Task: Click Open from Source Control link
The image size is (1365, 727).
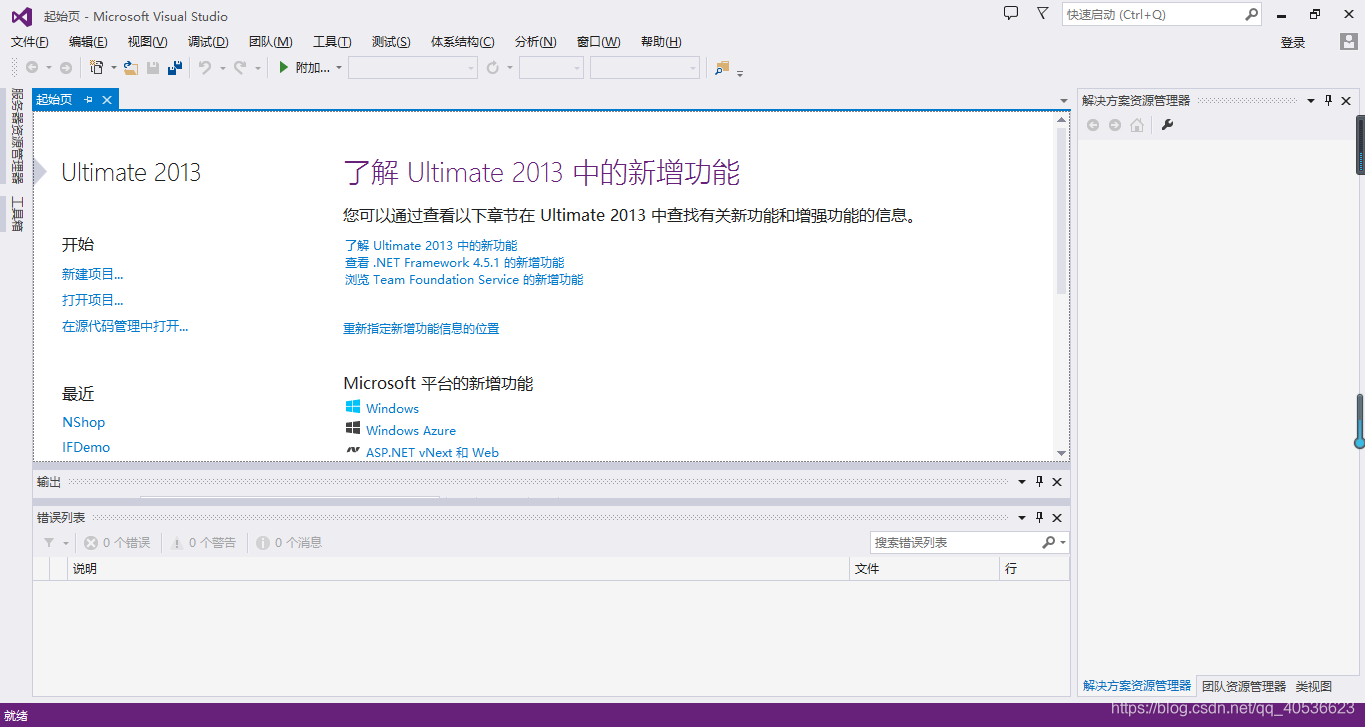Action: [125, 326]
